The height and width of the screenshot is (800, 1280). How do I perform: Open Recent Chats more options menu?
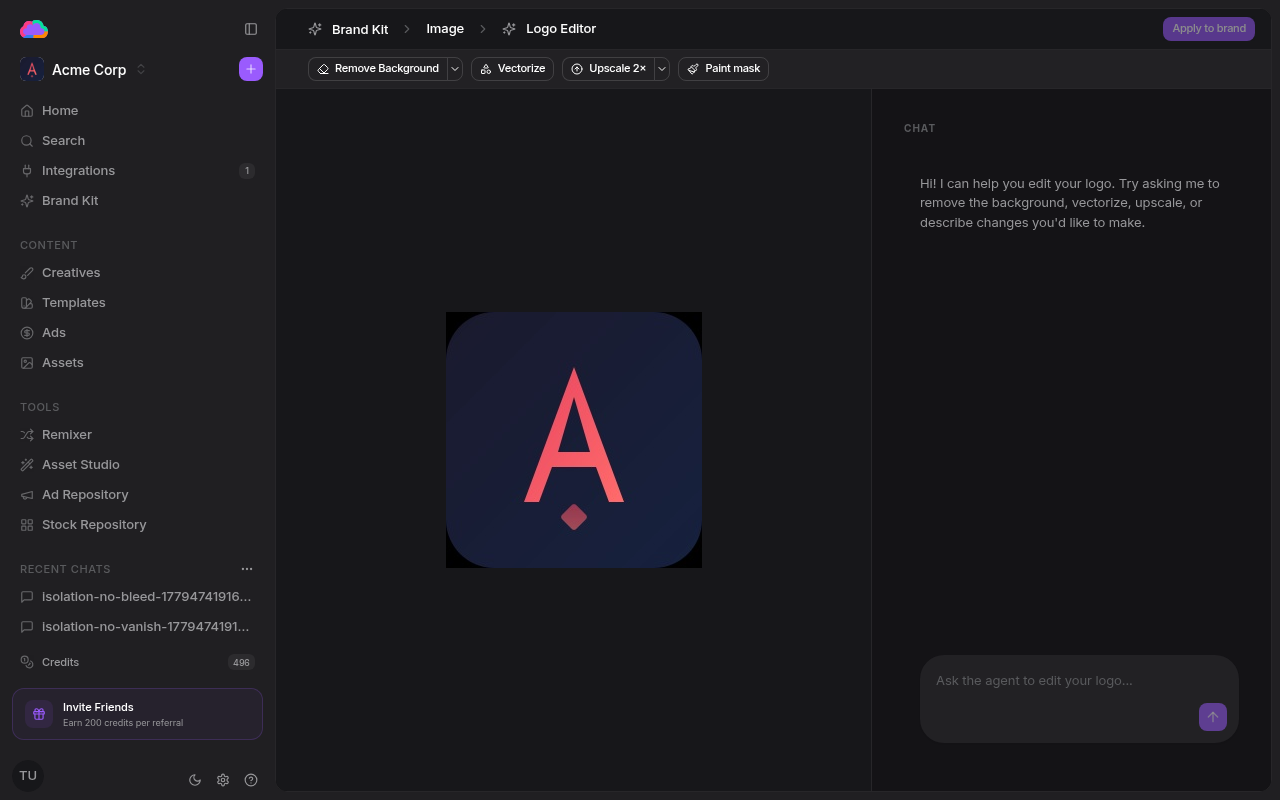pos(247,569)
